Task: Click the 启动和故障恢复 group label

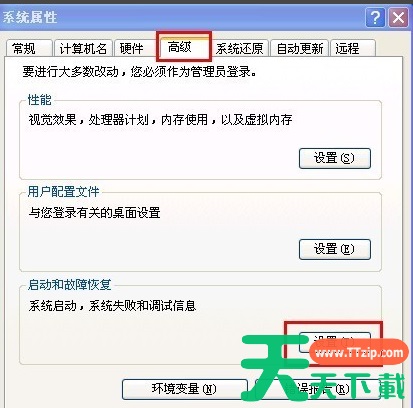Action: pyautogui.click(x=69, y=285)
